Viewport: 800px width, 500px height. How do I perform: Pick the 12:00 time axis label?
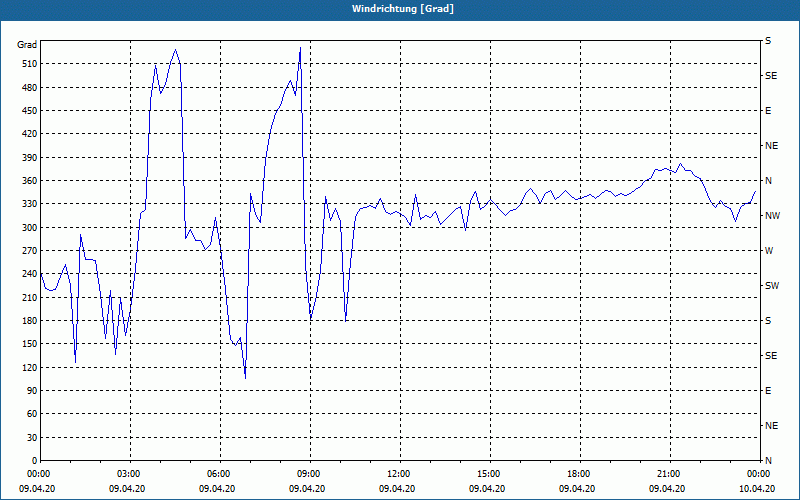399,473
